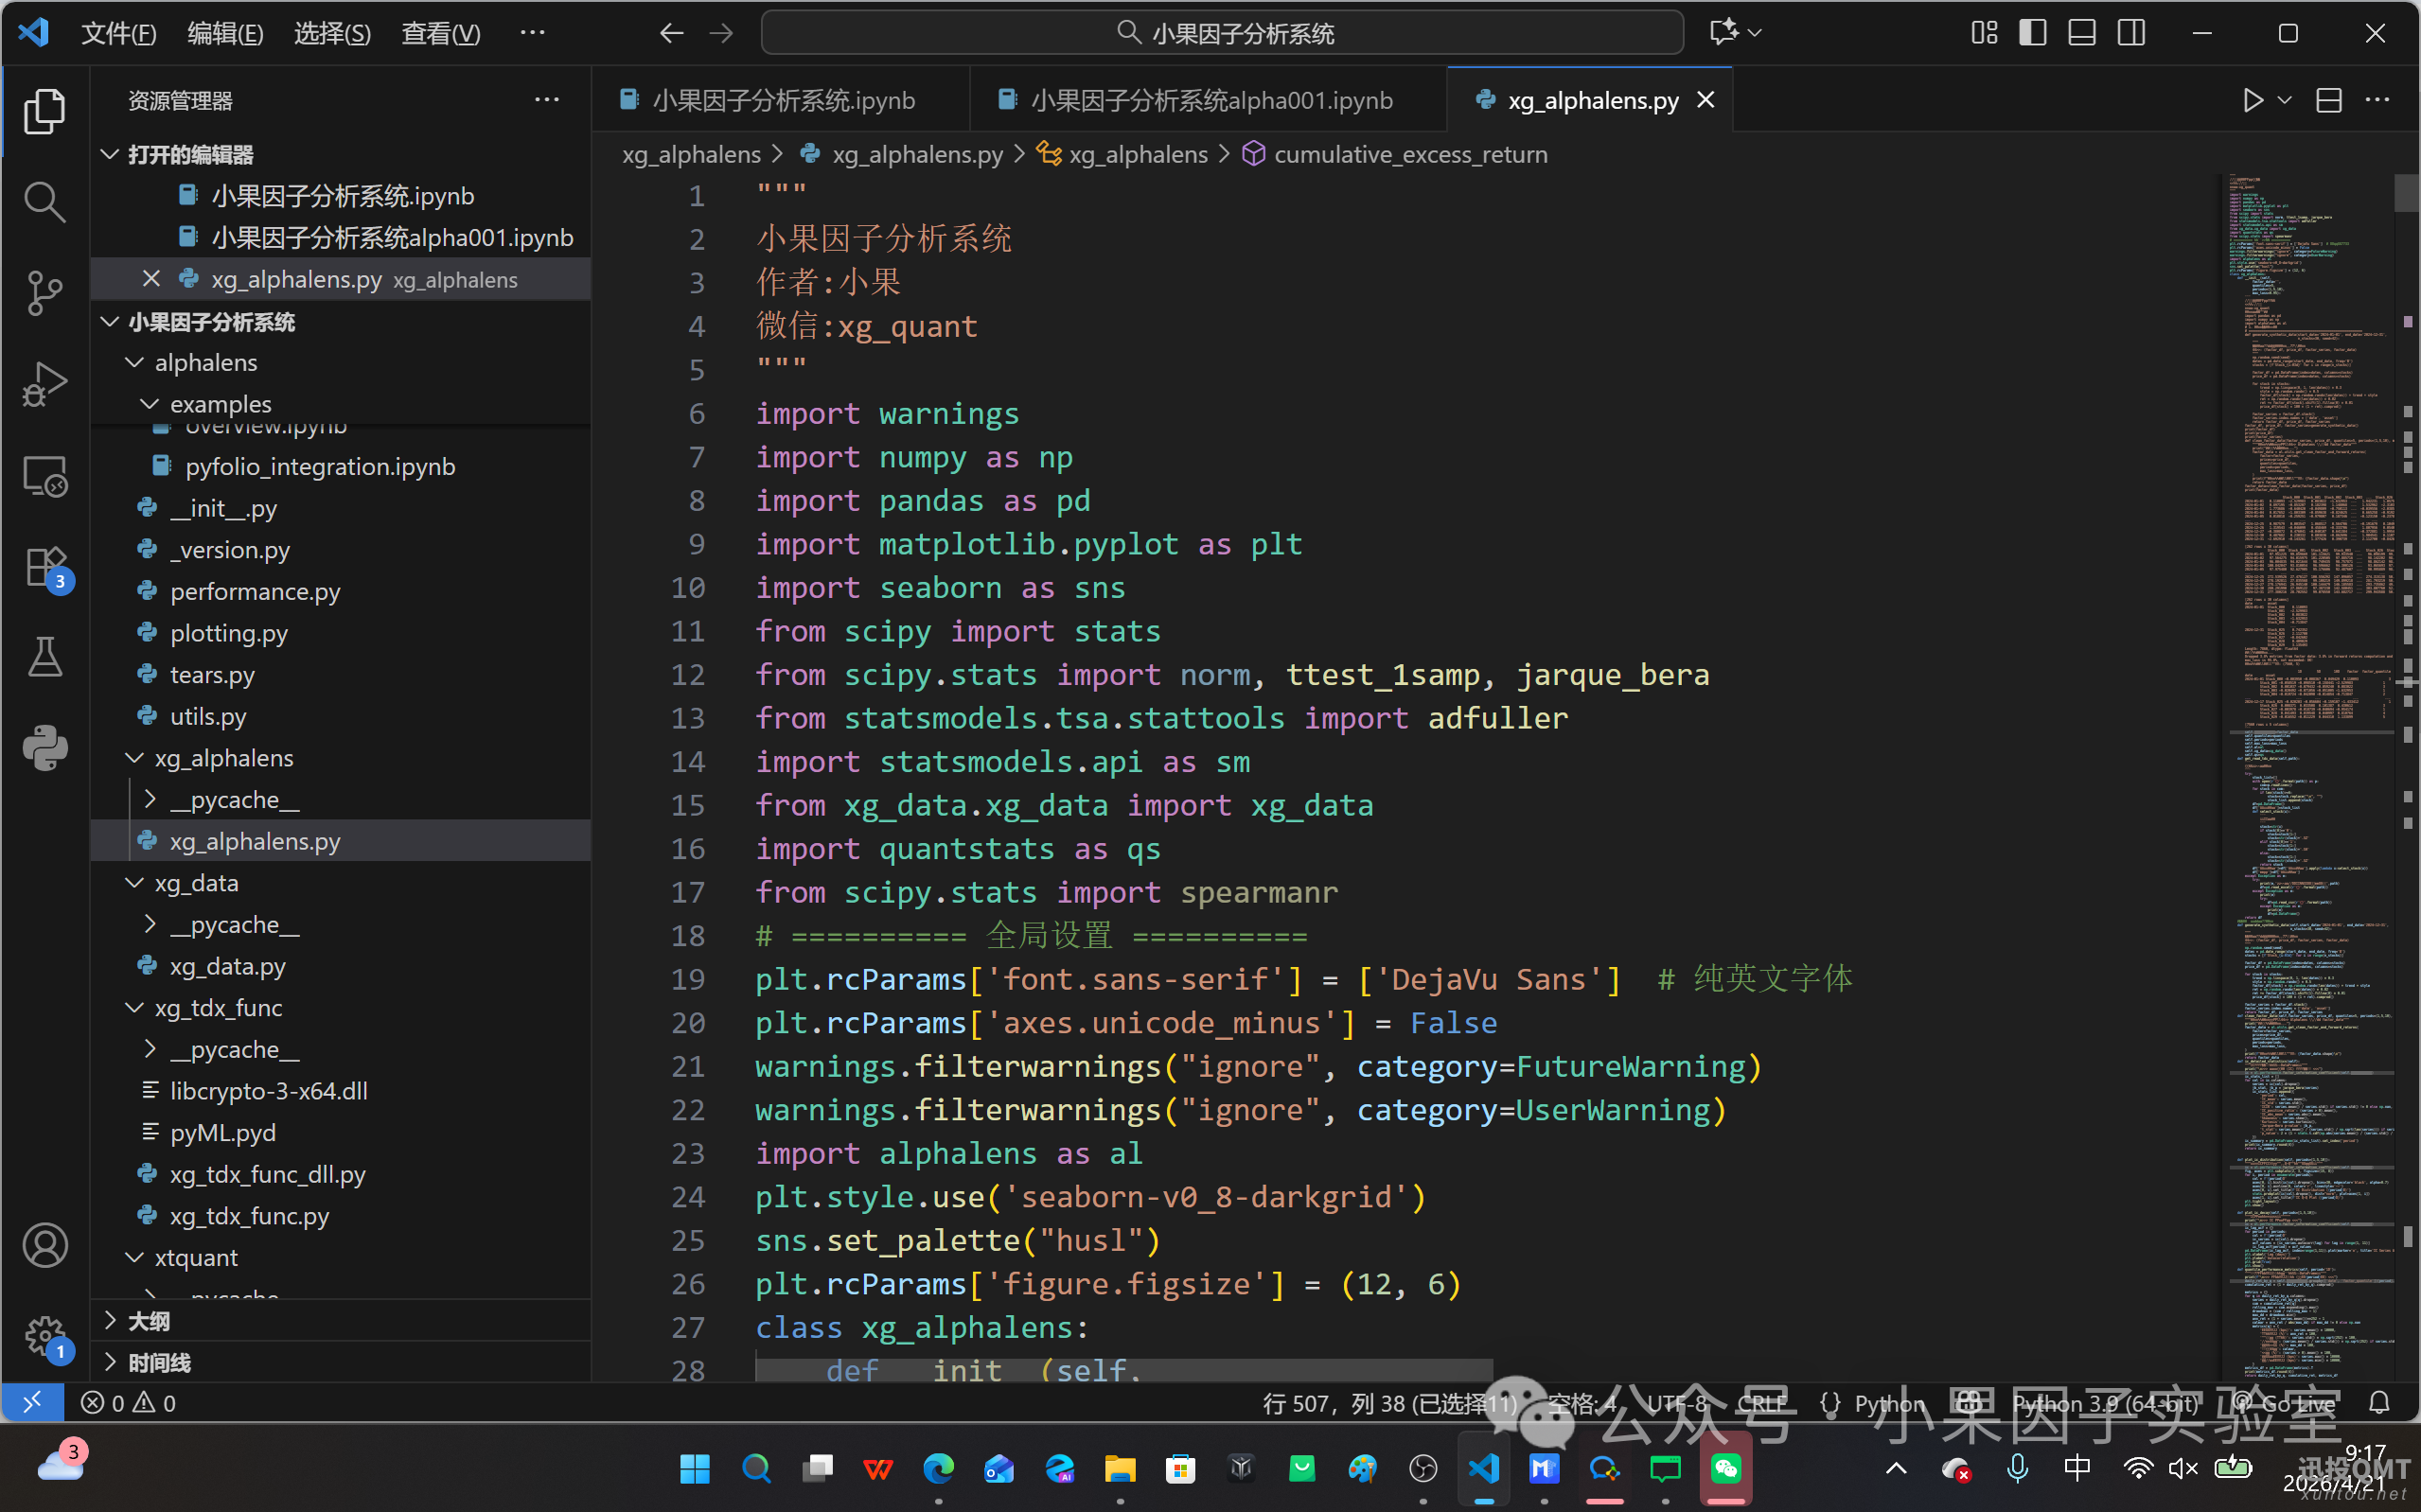Open the Remote Explorer view
The height and width of the screenshot is (1512, 2421).
point(44,476)
